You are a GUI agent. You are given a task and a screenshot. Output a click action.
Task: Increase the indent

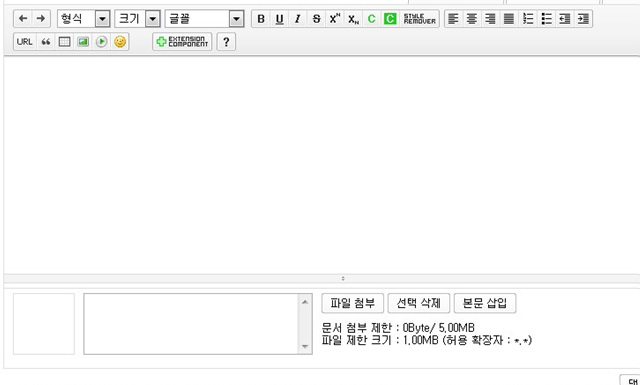pyautogui.click(x=583, y=19)
